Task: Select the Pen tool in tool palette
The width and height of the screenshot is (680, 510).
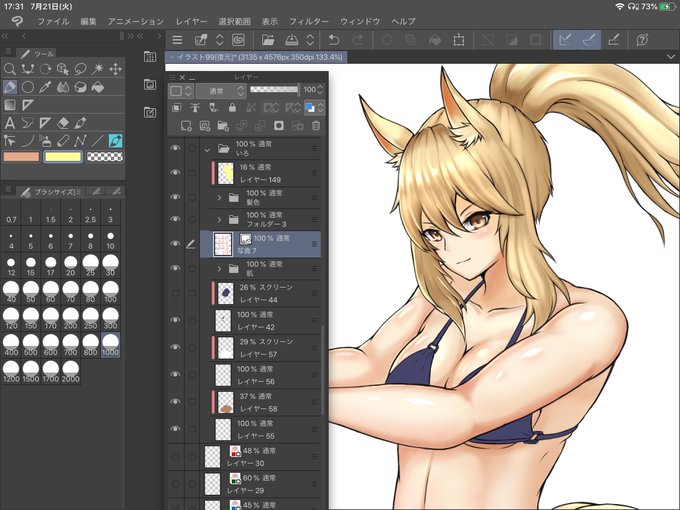Action: [x=10, y=87]
